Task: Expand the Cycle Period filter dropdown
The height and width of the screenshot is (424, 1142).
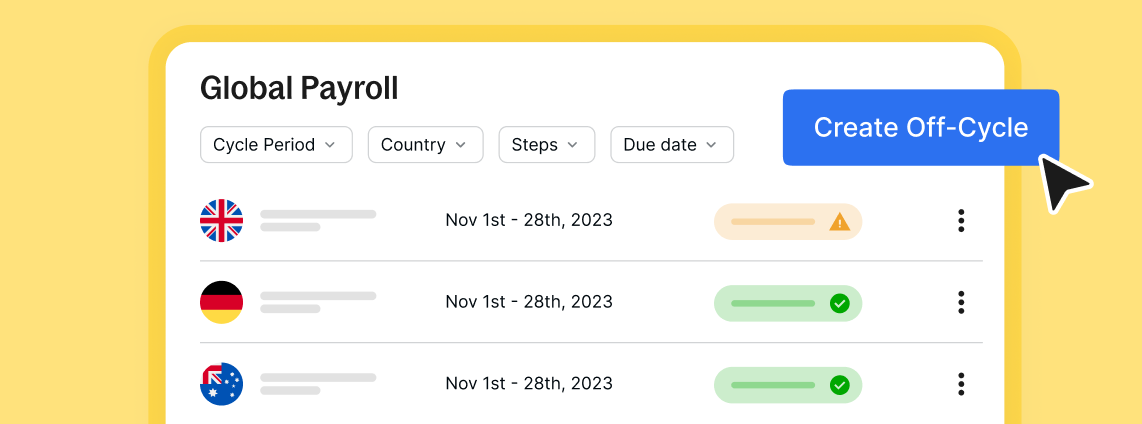Action: 276,145
